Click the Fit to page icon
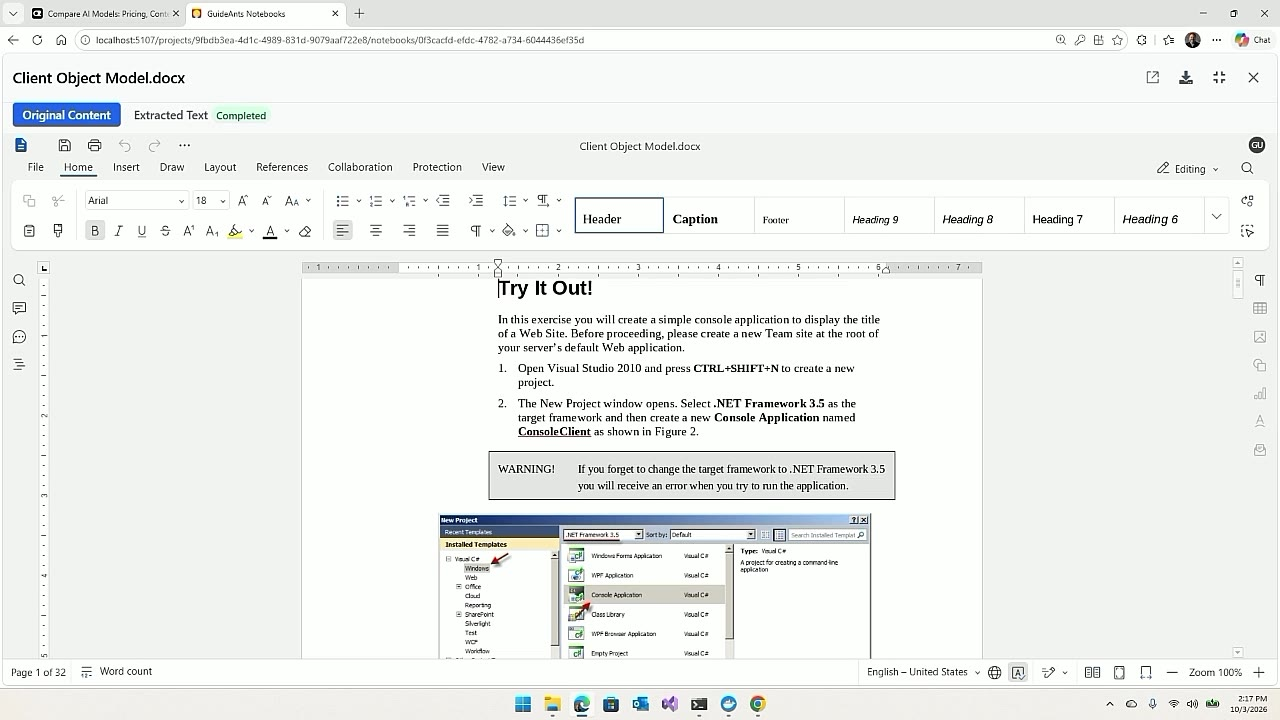This screenshot has width=1280, height=720. pyautogui.click(x=1119, y=672)
